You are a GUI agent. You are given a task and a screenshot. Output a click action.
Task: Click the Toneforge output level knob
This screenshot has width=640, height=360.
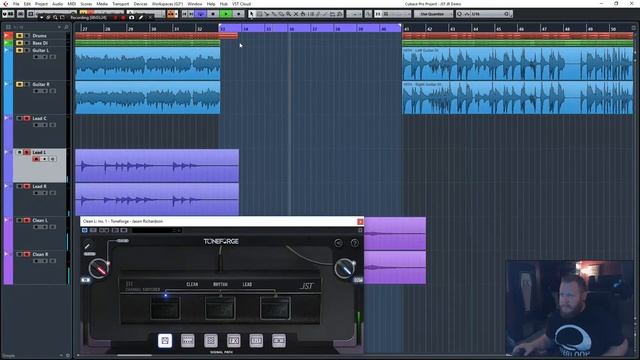click(x=344, y=269)
